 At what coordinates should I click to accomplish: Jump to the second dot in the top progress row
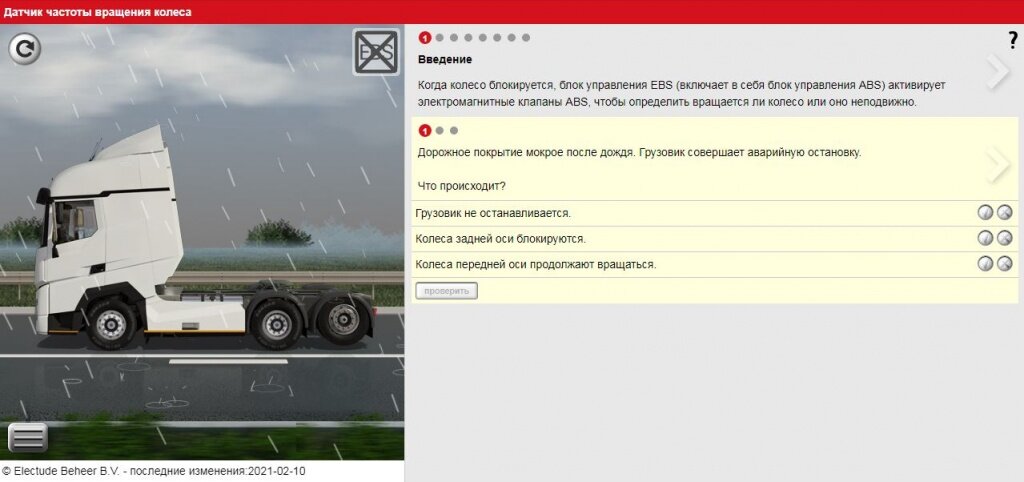440,38
